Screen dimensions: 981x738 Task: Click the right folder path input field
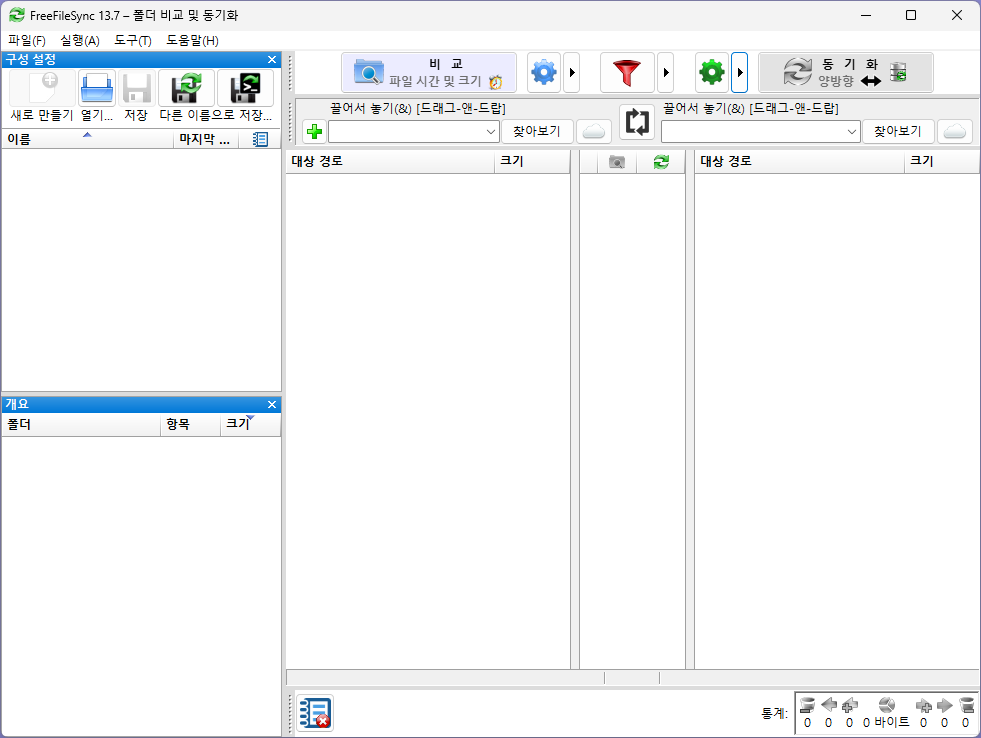coord(753,131)
